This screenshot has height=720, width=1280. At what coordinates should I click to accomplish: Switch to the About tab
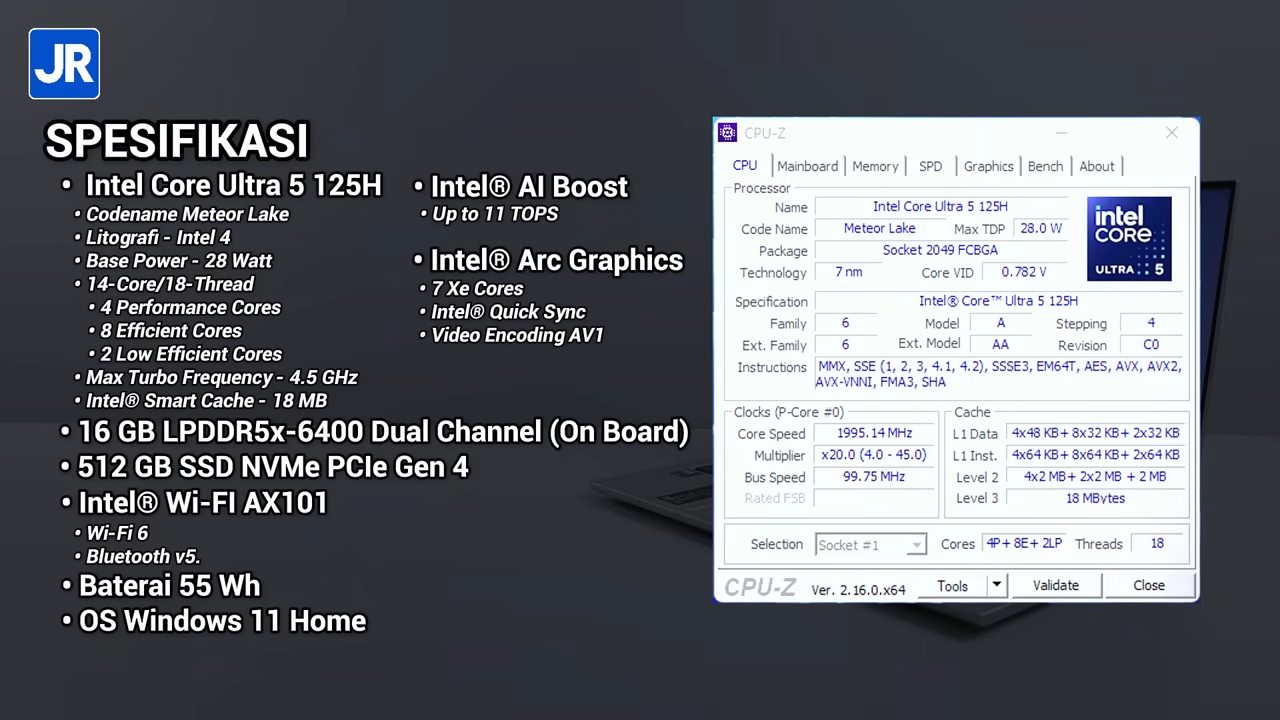click(x=1096, y=166)
